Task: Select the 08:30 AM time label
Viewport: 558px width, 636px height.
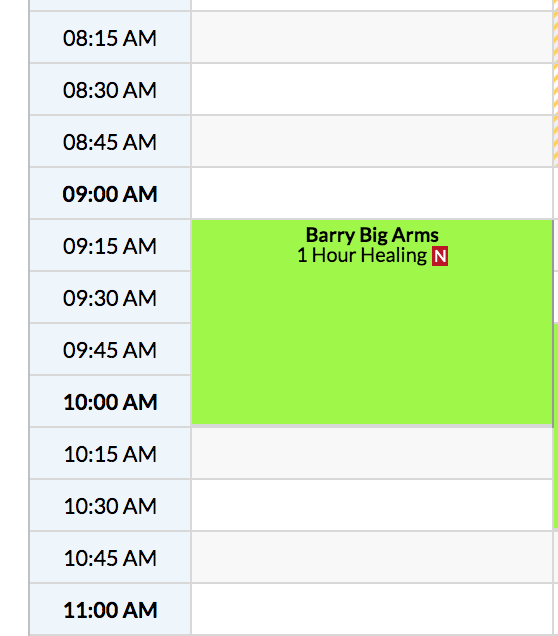Action: pos(109,90)
